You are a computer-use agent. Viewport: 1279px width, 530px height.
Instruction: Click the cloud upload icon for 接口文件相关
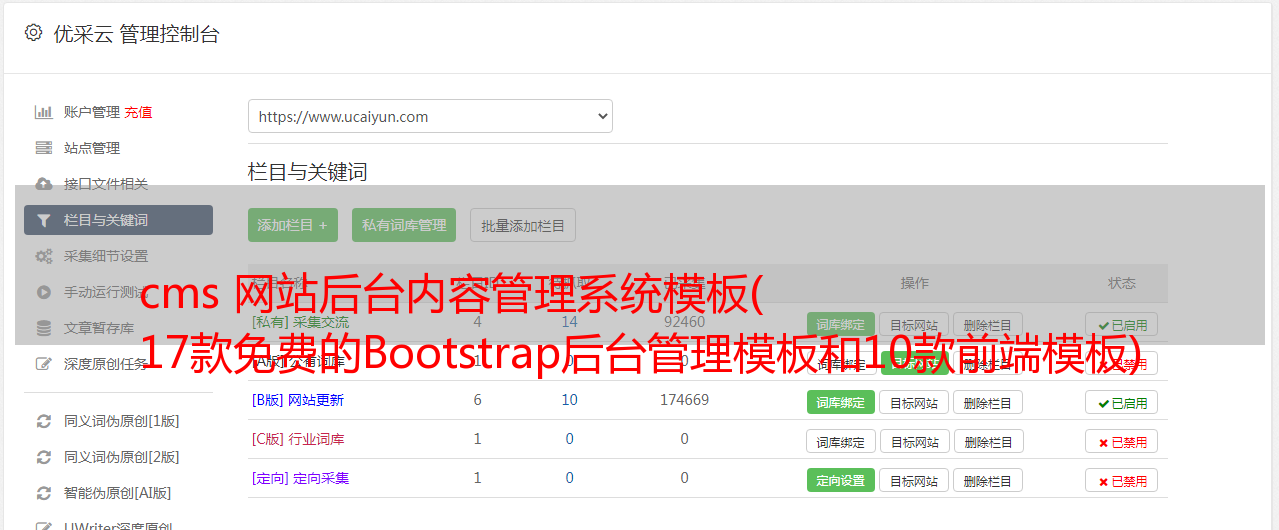click(43, 184)
